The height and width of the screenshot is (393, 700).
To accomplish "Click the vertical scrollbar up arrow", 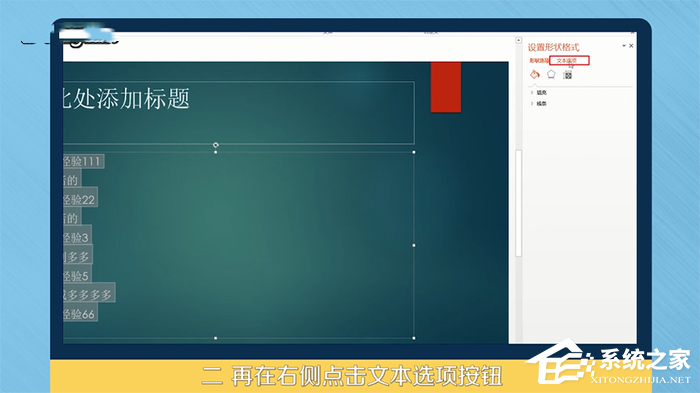I will [x=518, y=41].
